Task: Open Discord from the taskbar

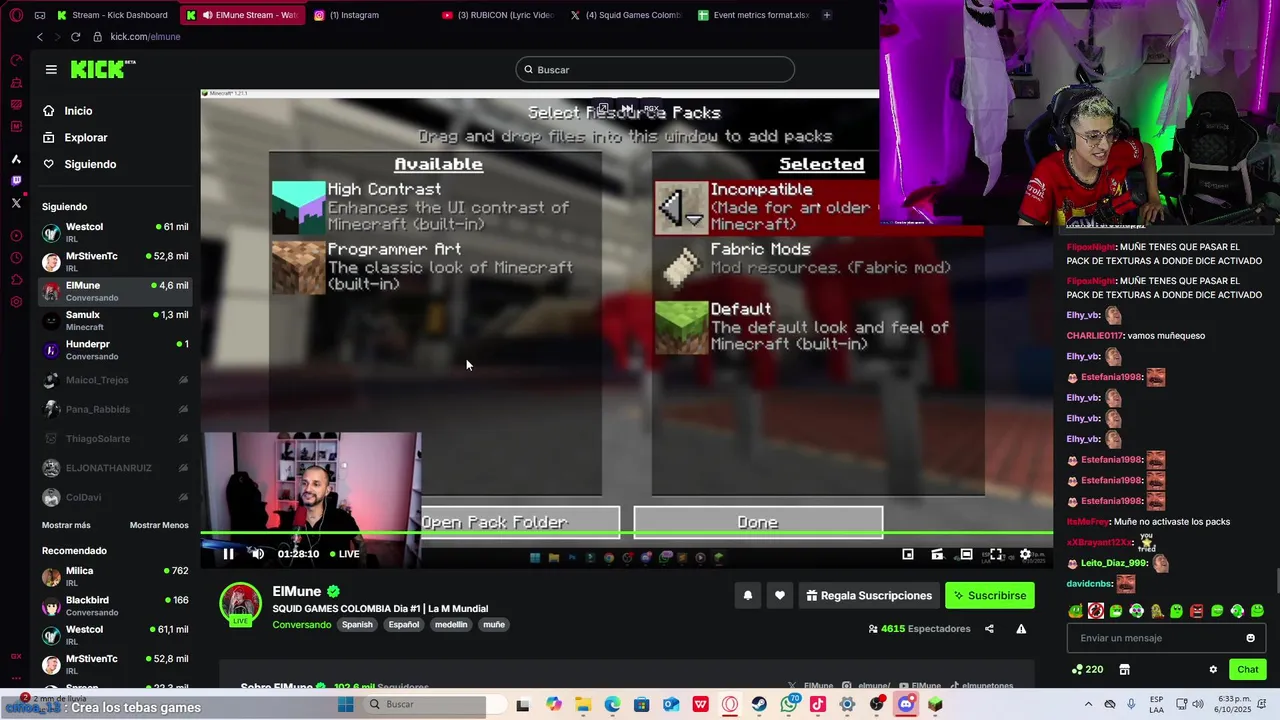Action: 906,704
